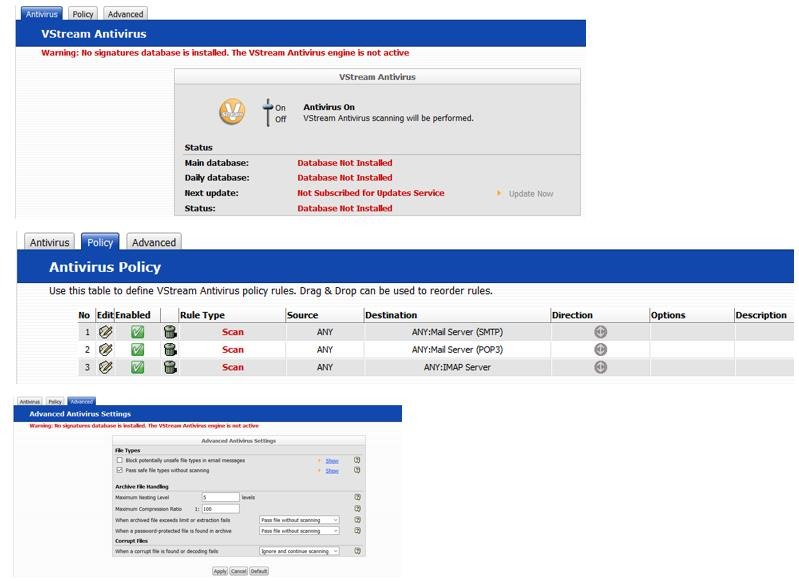This screenshot has height=581, width=799.
Task: Edit rule 1 for Mail Server (SMTP)
Action: coord(105,332)
